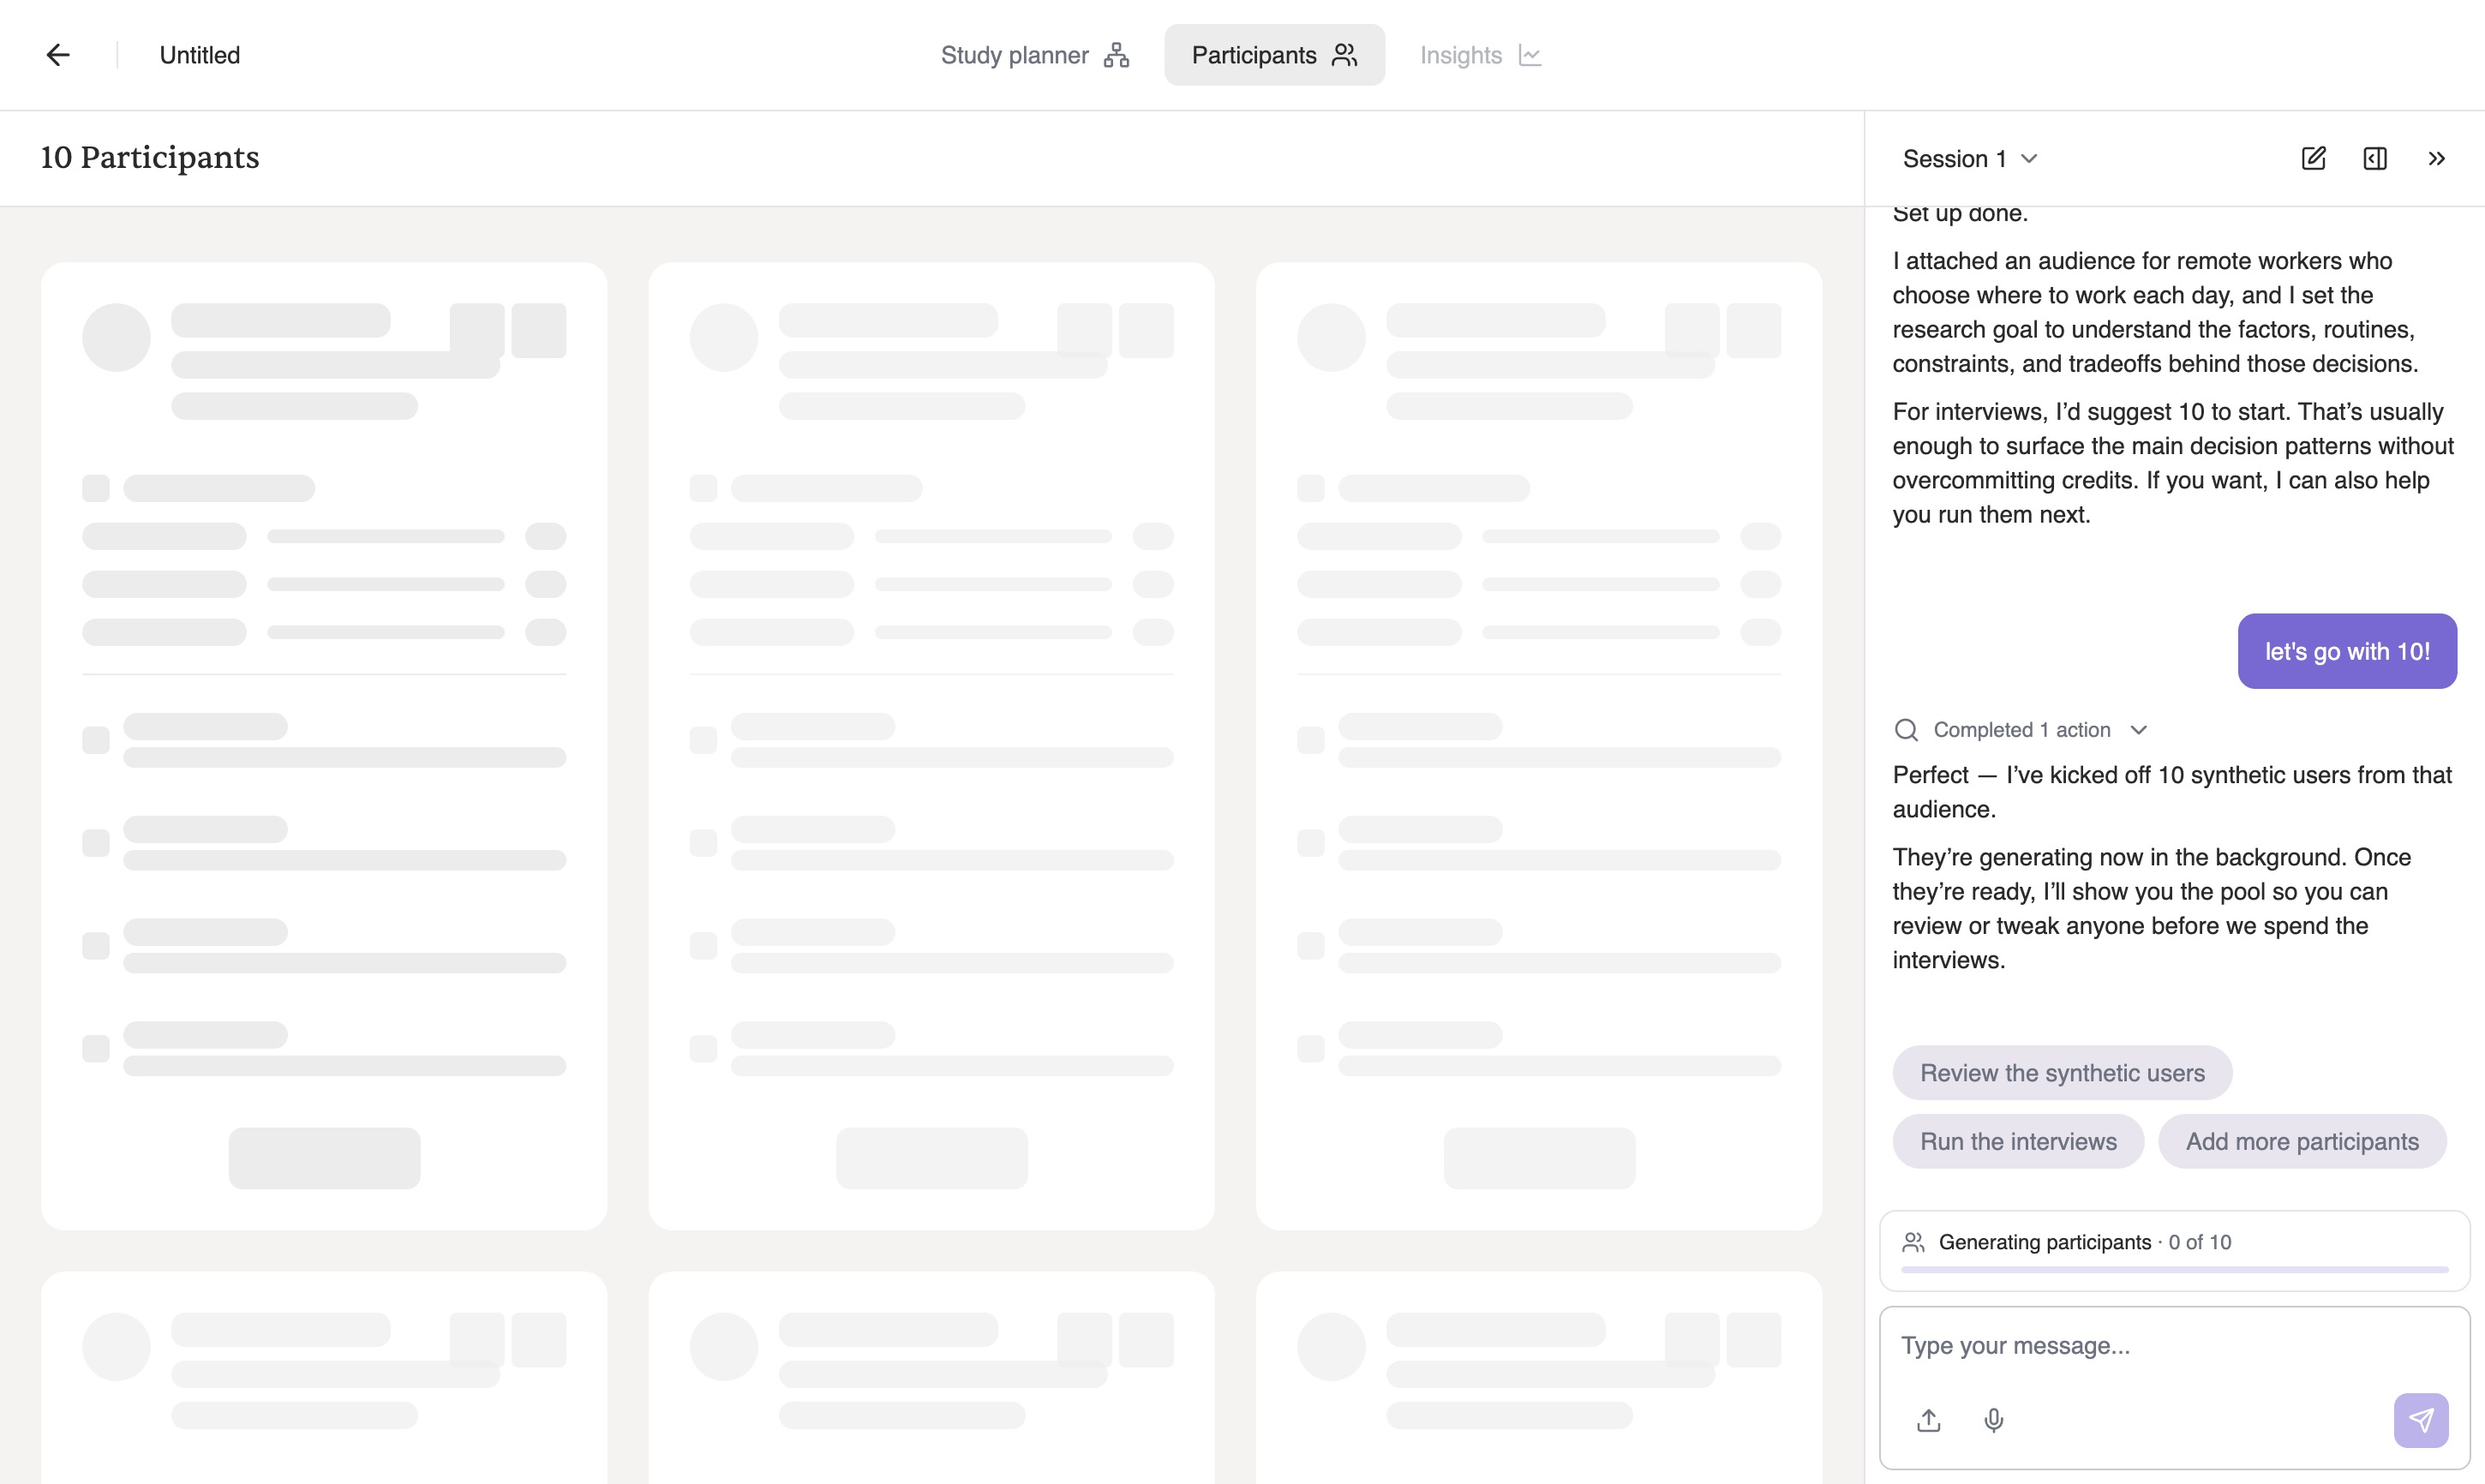Click the Study planner hierarchy icon
Image resolution: width=2485 pixels, height=1484 pixels.
pos(1116,55)
